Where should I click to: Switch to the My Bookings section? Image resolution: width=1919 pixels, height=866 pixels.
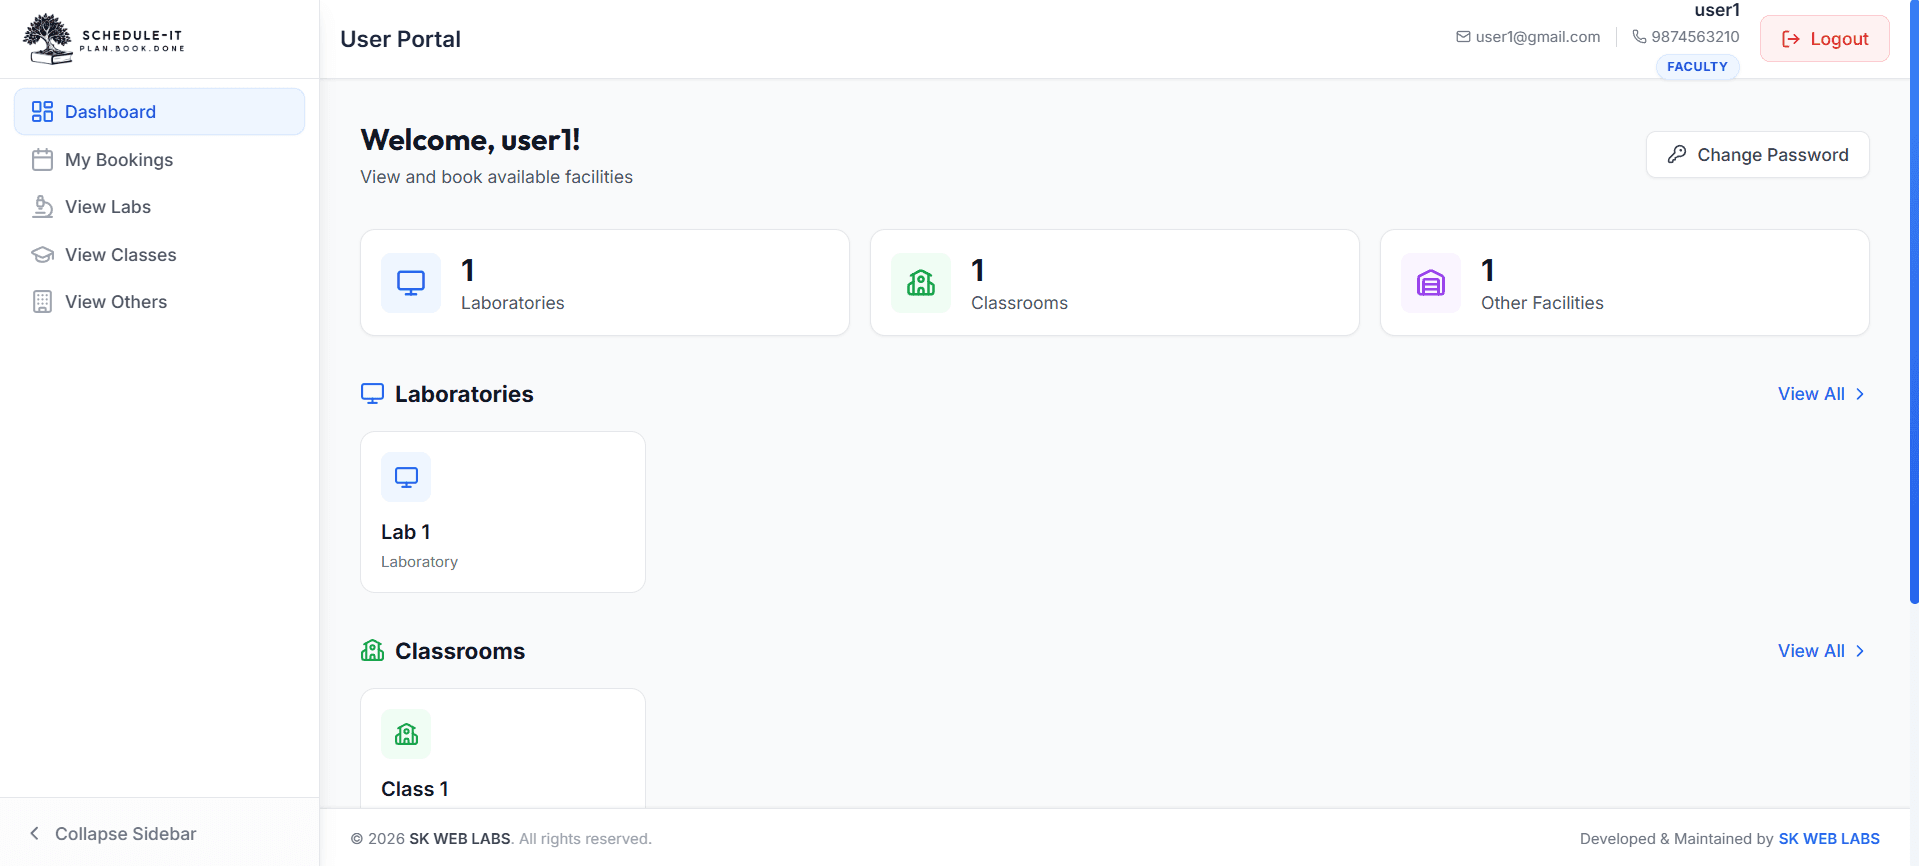118,159
